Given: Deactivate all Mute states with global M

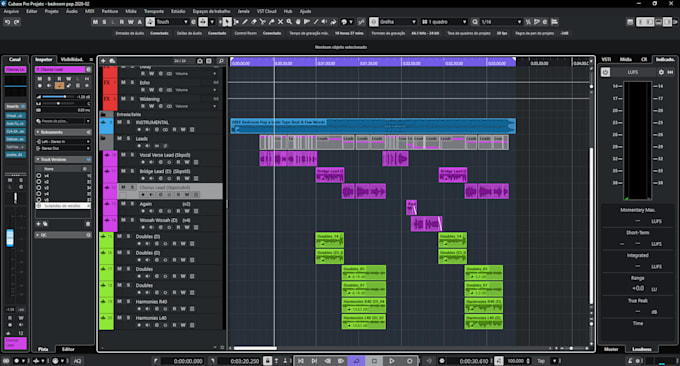Looking at the screenshot, I should coord(95,22).
